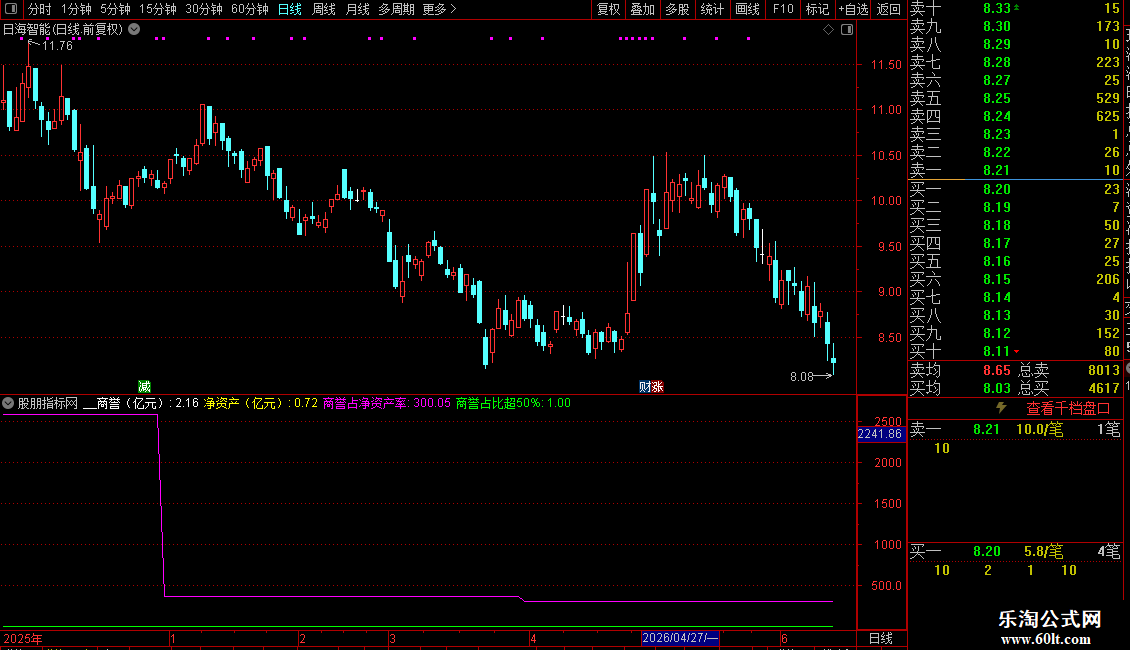Viewport: 1130px width, 650px height.
Task: Click the 财 marker on chart
Action: [x=644, y=386]
